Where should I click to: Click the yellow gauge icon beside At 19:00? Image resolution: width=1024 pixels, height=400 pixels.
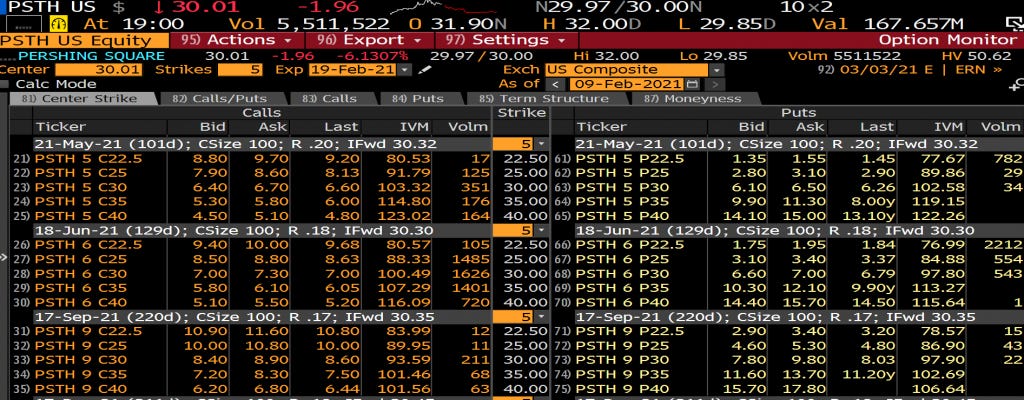coord(58,24)
